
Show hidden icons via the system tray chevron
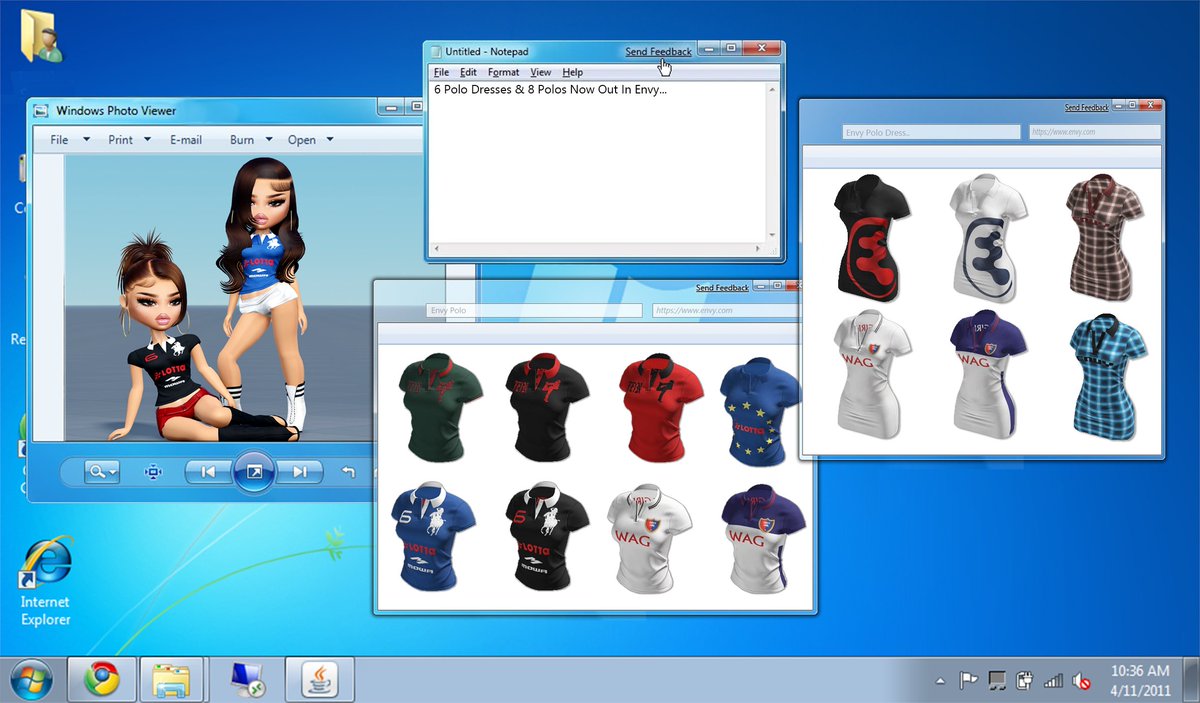tap(941, 679)
